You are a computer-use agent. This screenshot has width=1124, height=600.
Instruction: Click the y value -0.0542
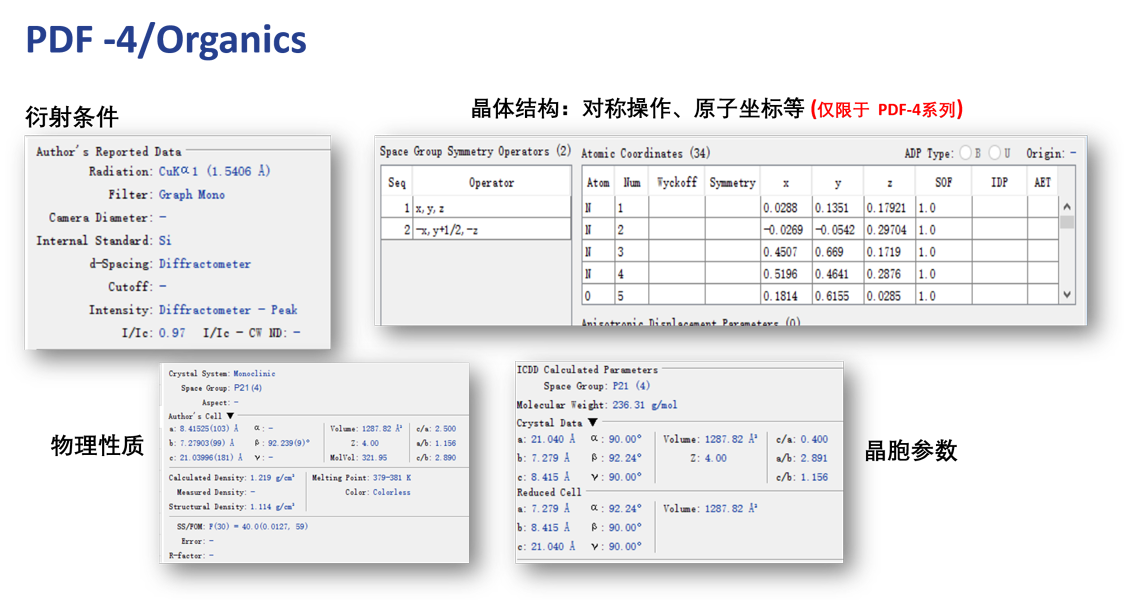pyautogui.click(x=834, y=230)
